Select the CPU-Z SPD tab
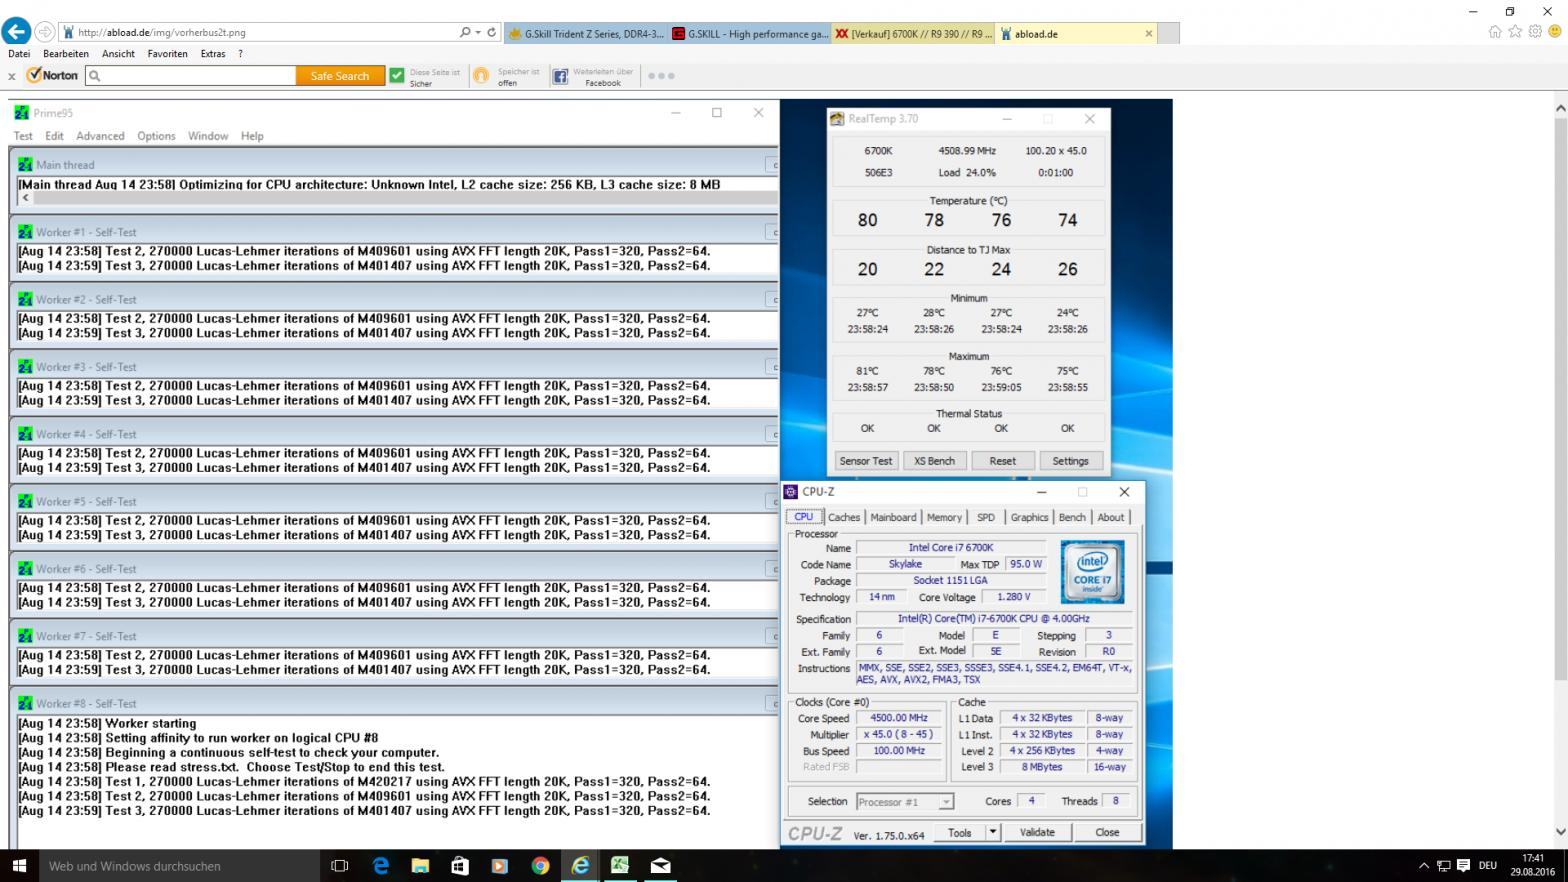This screenshot has width=1568, height=882. click(x=986, y=517)
